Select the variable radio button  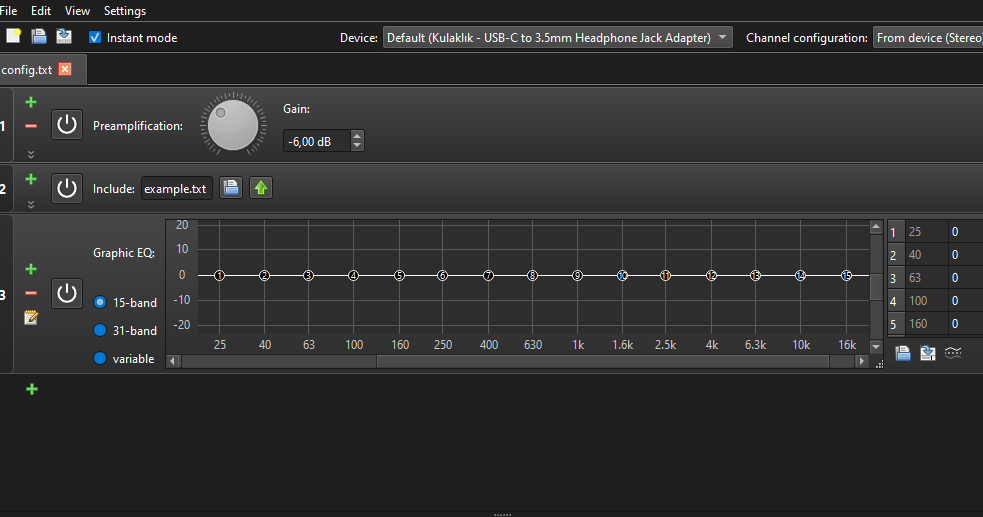click(x=100, y=358)
